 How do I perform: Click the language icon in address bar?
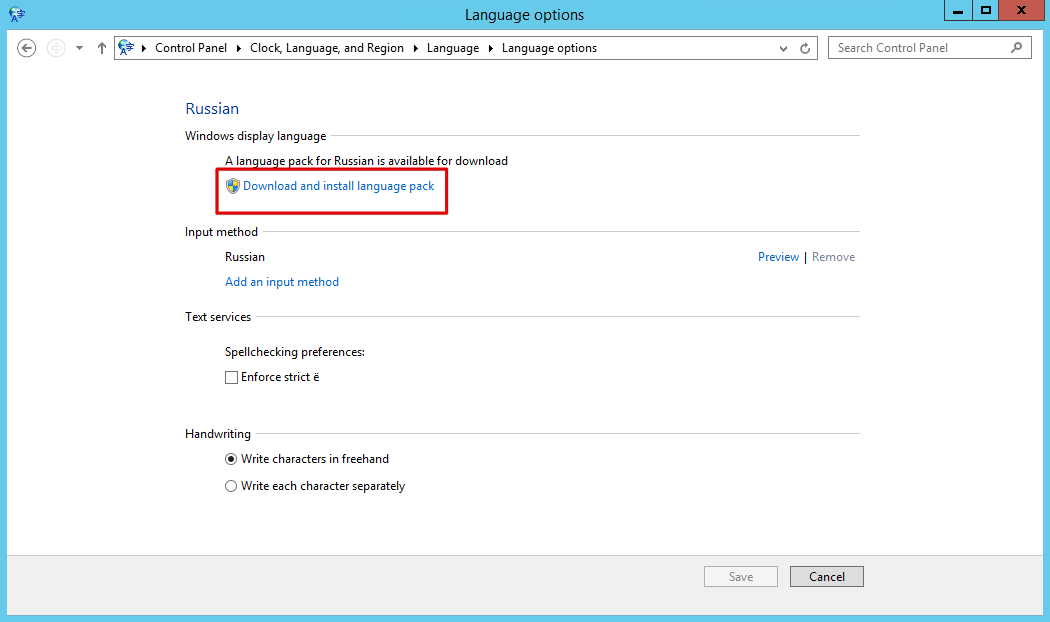[x=126, y=48]
